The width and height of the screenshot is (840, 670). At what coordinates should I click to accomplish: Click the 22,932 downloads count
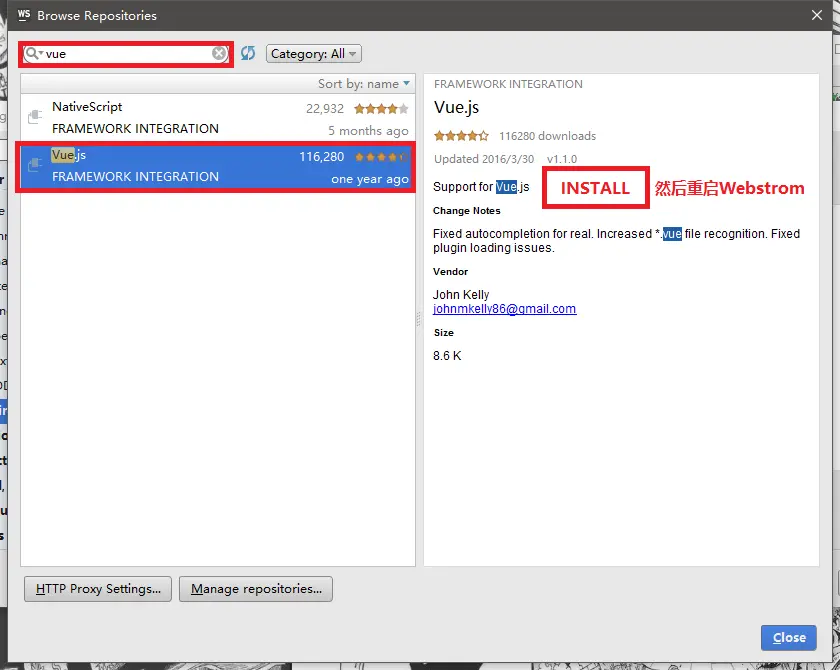pos(325,109)
